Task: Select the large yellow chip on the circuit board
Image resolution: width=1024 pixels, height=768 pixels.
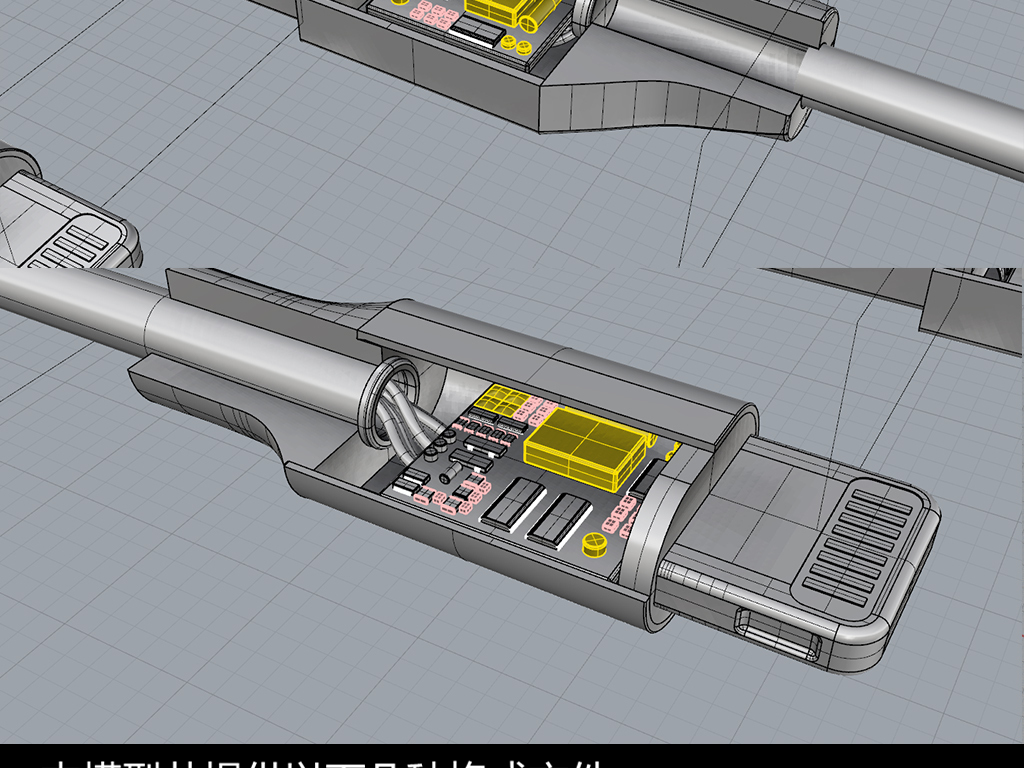Action: pos(583,448)
